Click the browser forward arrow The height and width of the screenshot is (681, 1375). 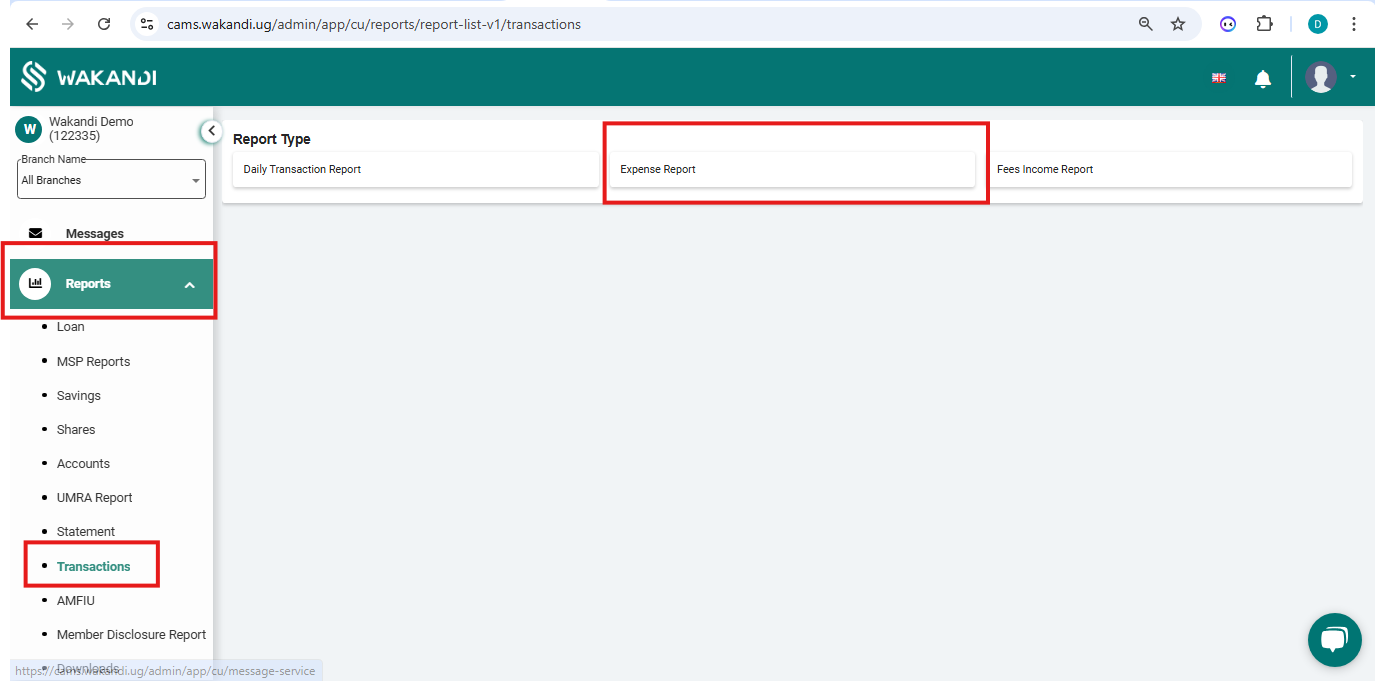[68, 24]
